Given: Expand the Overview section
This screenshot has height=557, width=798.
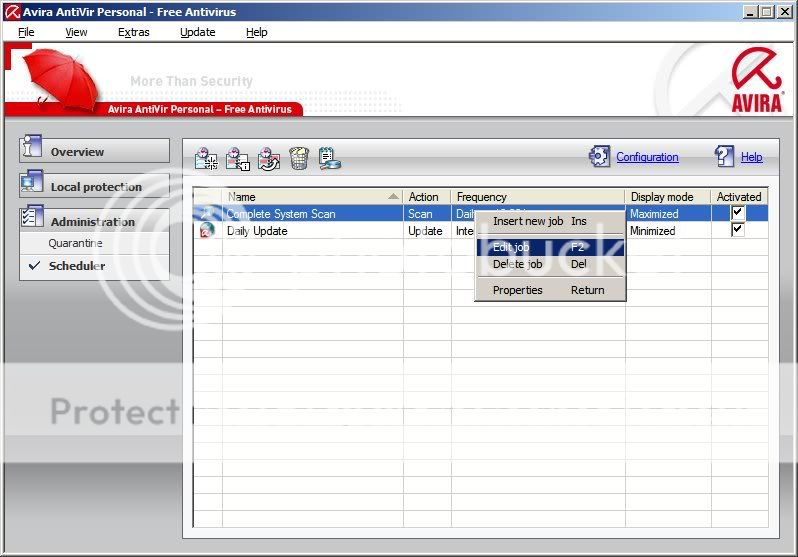Looking at the screenshot, I should click(x=94, y=151).
